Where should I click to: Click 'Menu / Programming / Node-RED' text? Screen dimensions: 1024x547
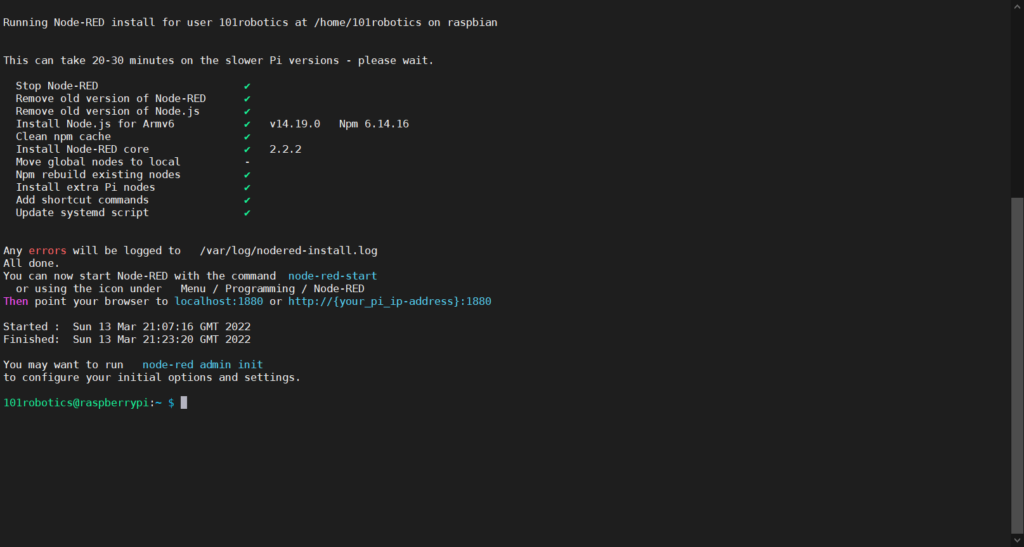[272, 289]
